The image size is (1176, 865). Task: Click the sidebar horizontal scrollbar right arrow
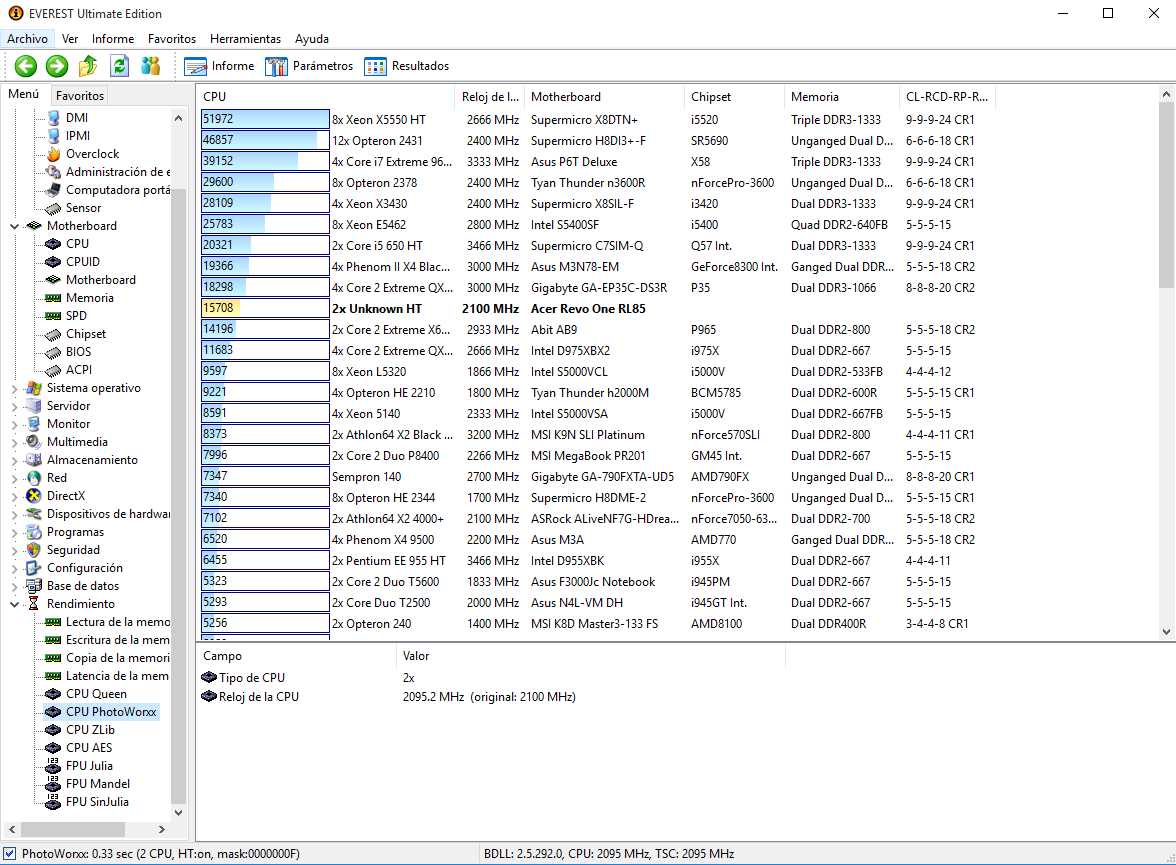pyautogui.click(x=161, y=829)
